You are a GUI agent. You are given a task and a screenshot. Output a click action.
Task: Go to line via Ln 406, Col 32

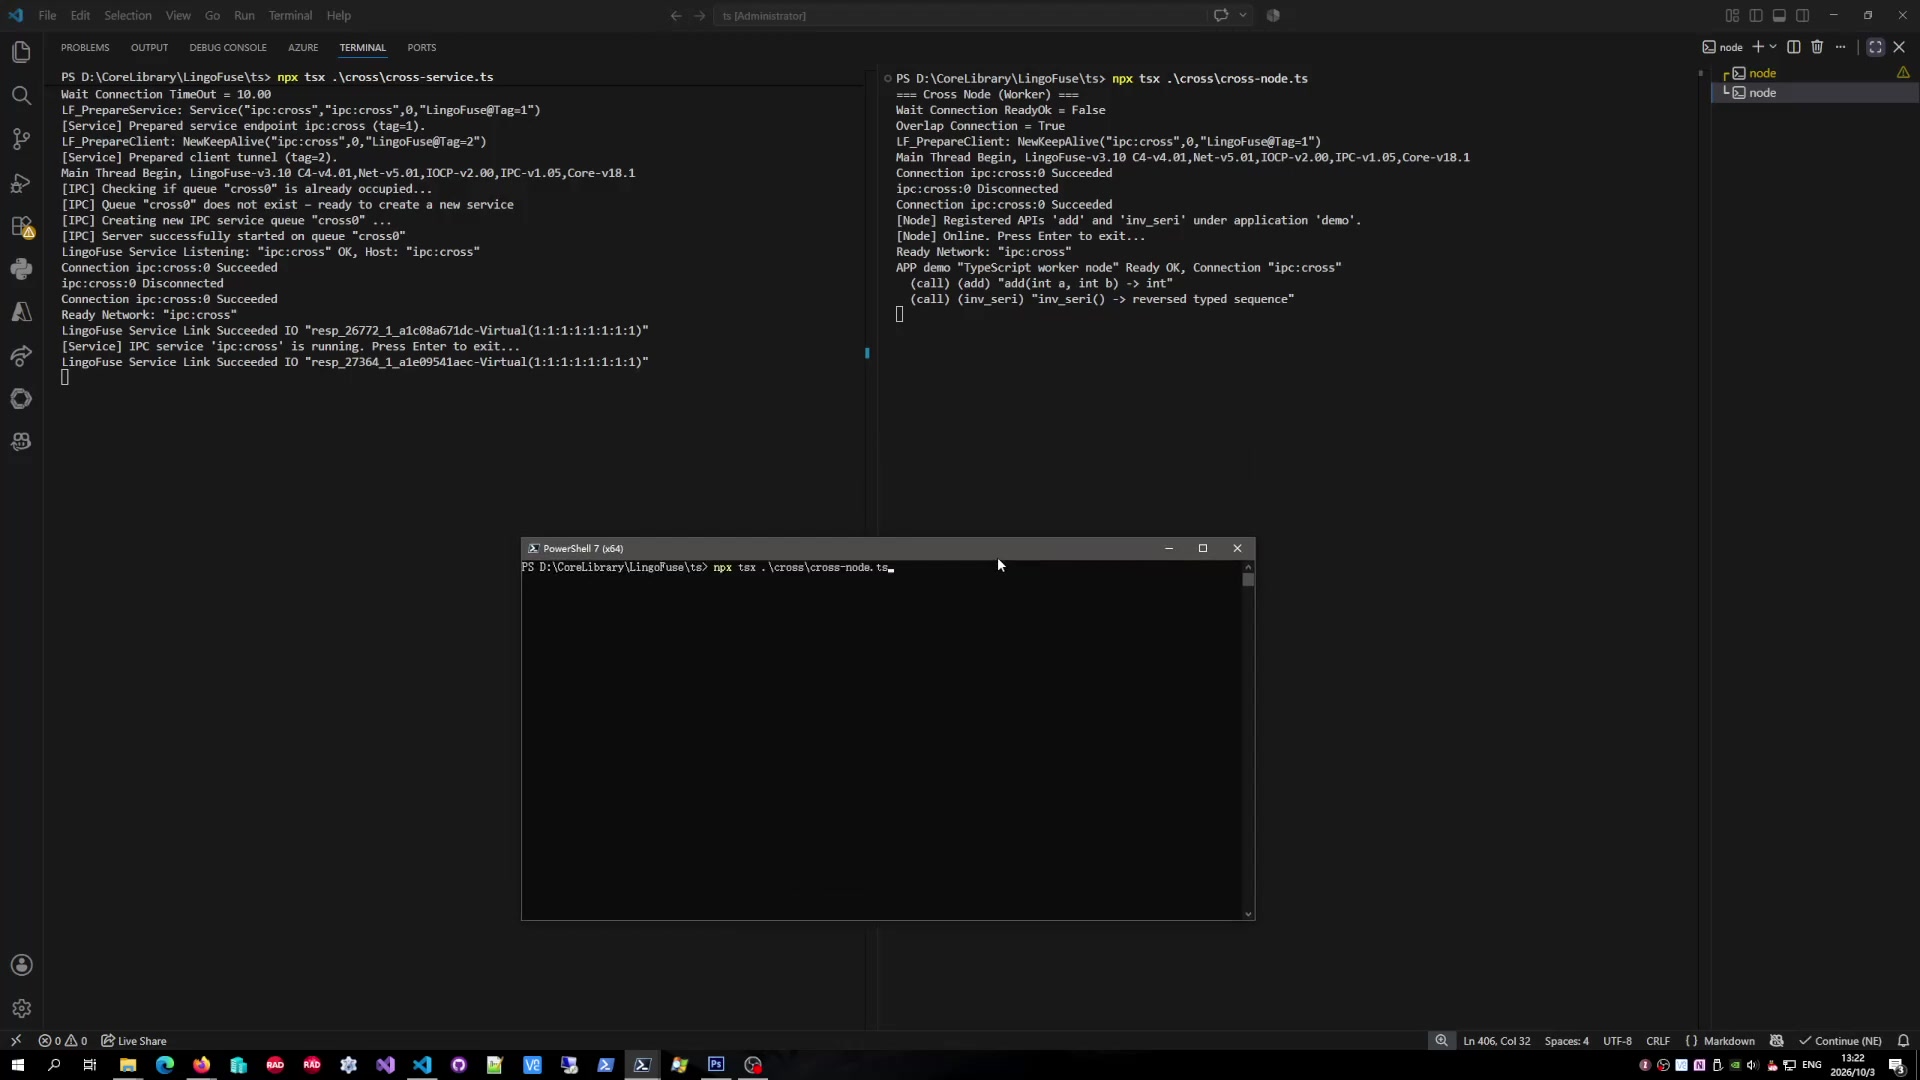point(1496,1041)
